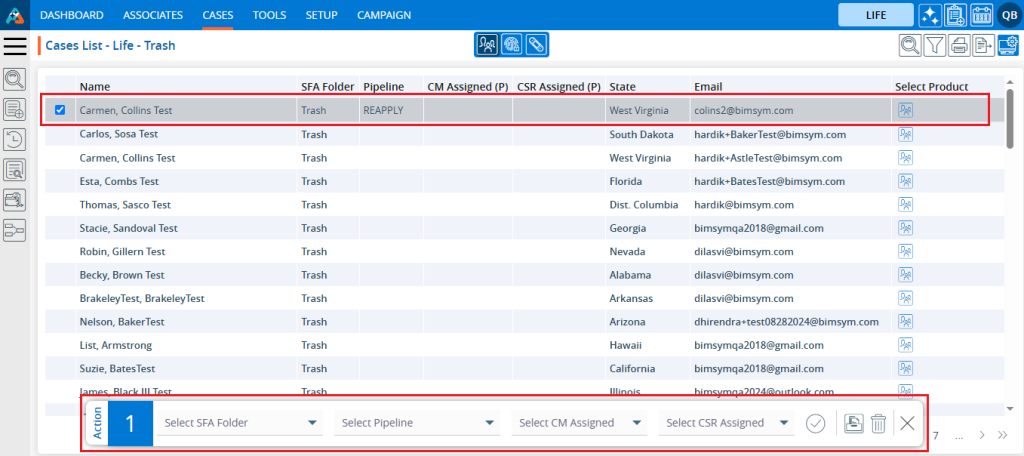The image size is (1024, 456).
Task: Expand the Select Pipeline dropdown
Action: [417, 423]
